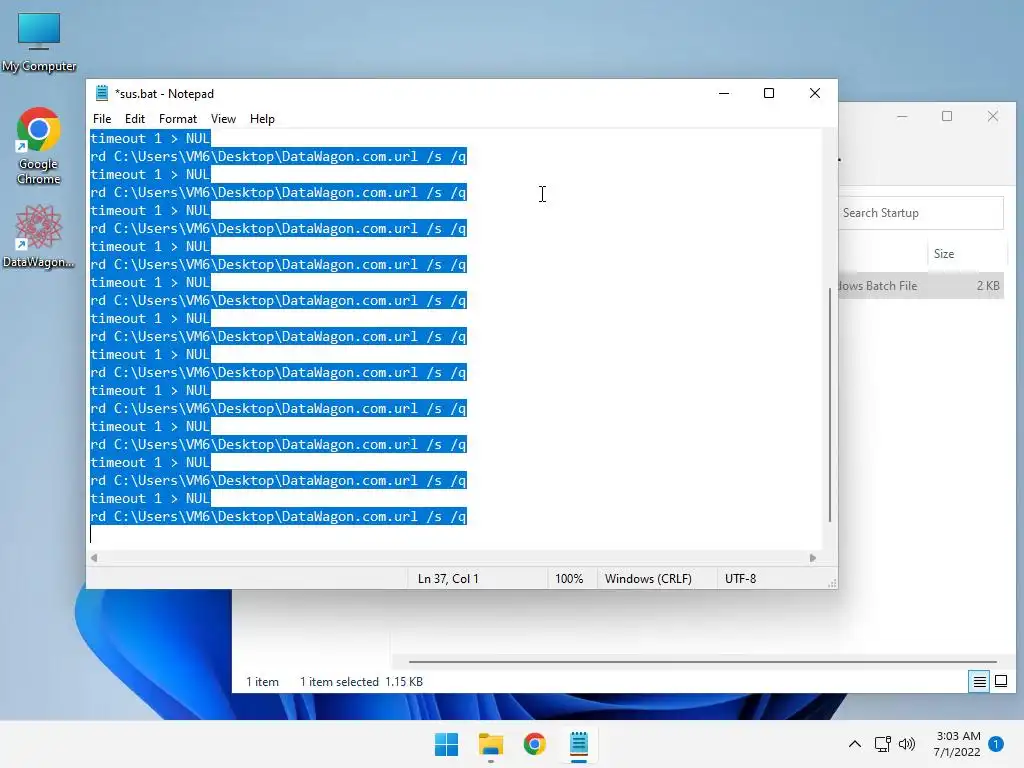Click the Ln 37, Col 1 status entry
This screenshot has width=1024, height=768.
click(x=448, y=579)
